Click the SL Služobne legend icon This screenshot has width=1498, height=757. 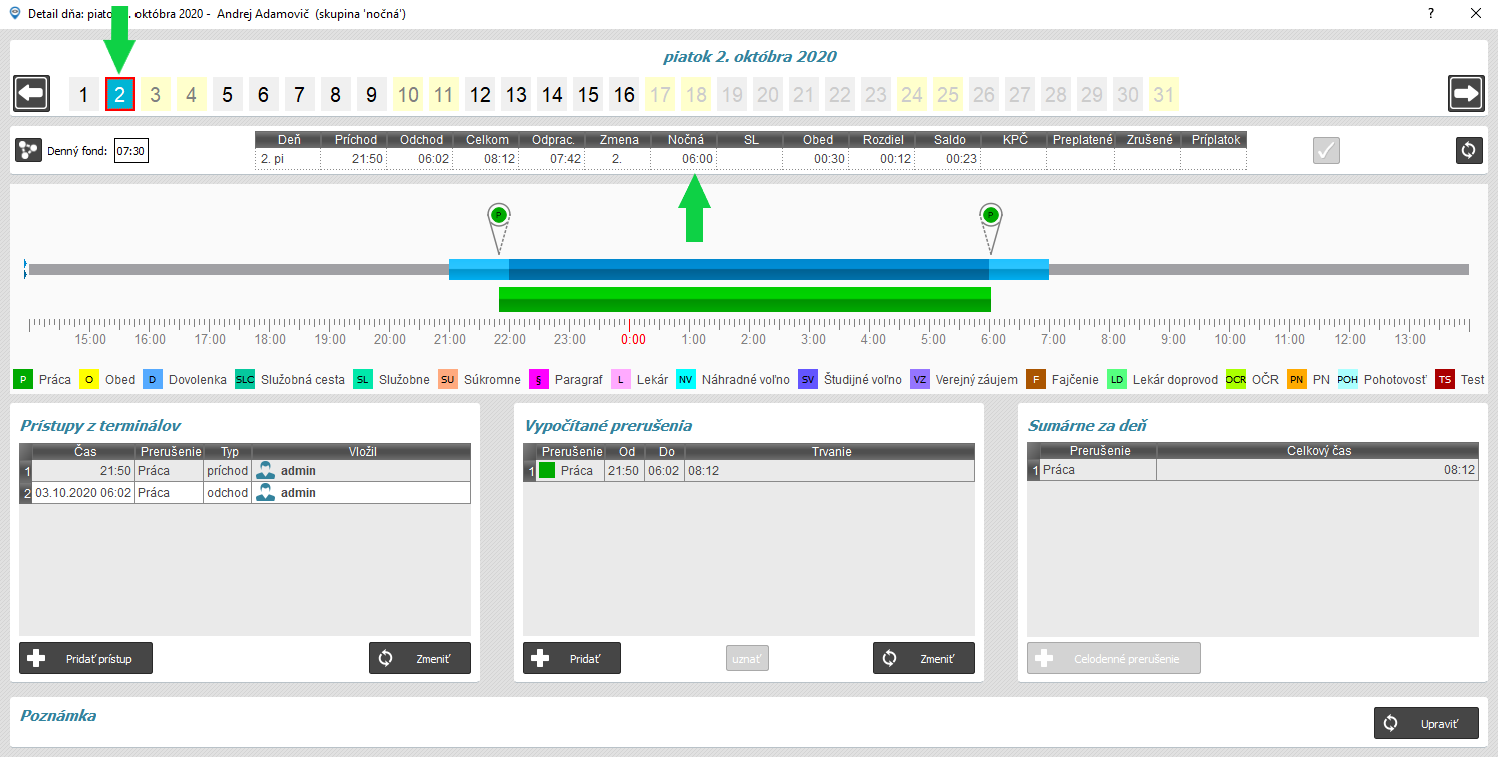coord(363,380)
